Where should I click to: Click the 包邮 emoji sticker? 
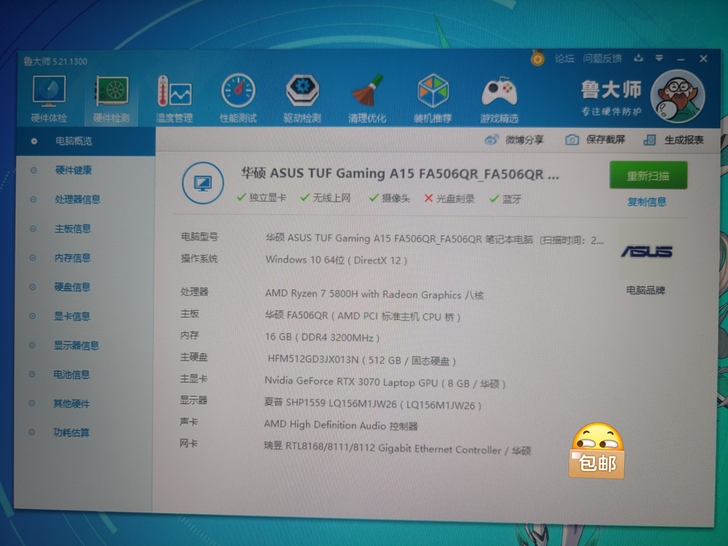tap(597, 450)
